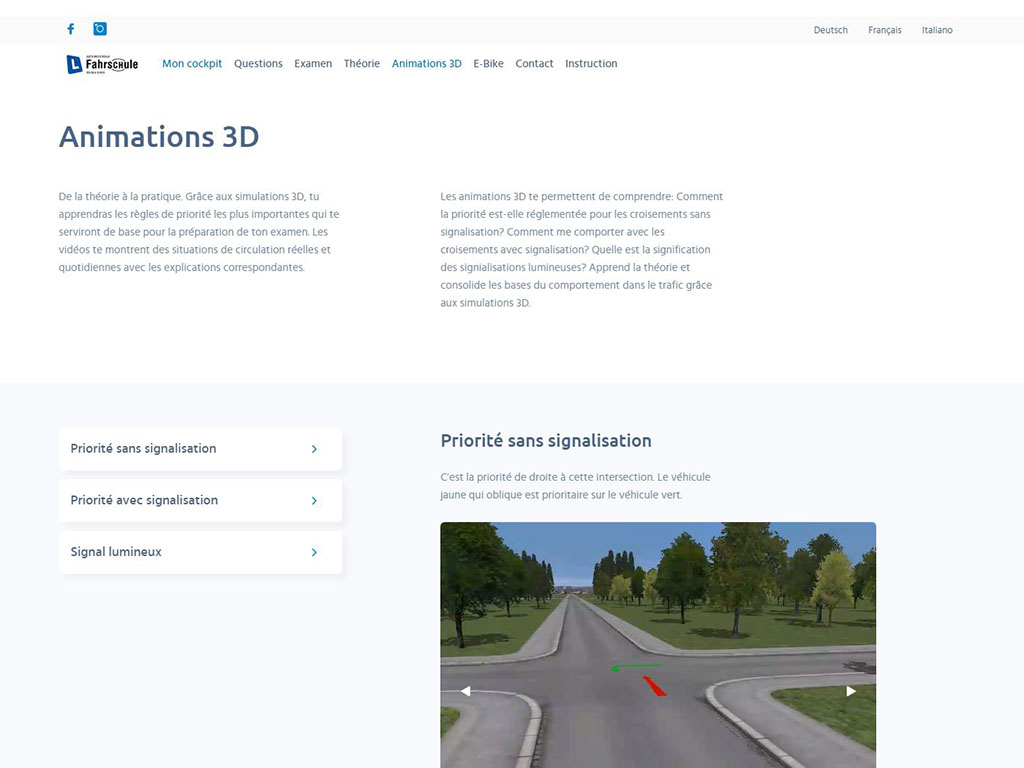
Task: Select Animations 3D in navigation
Action: pyautogui.click(x=427, y=64)
